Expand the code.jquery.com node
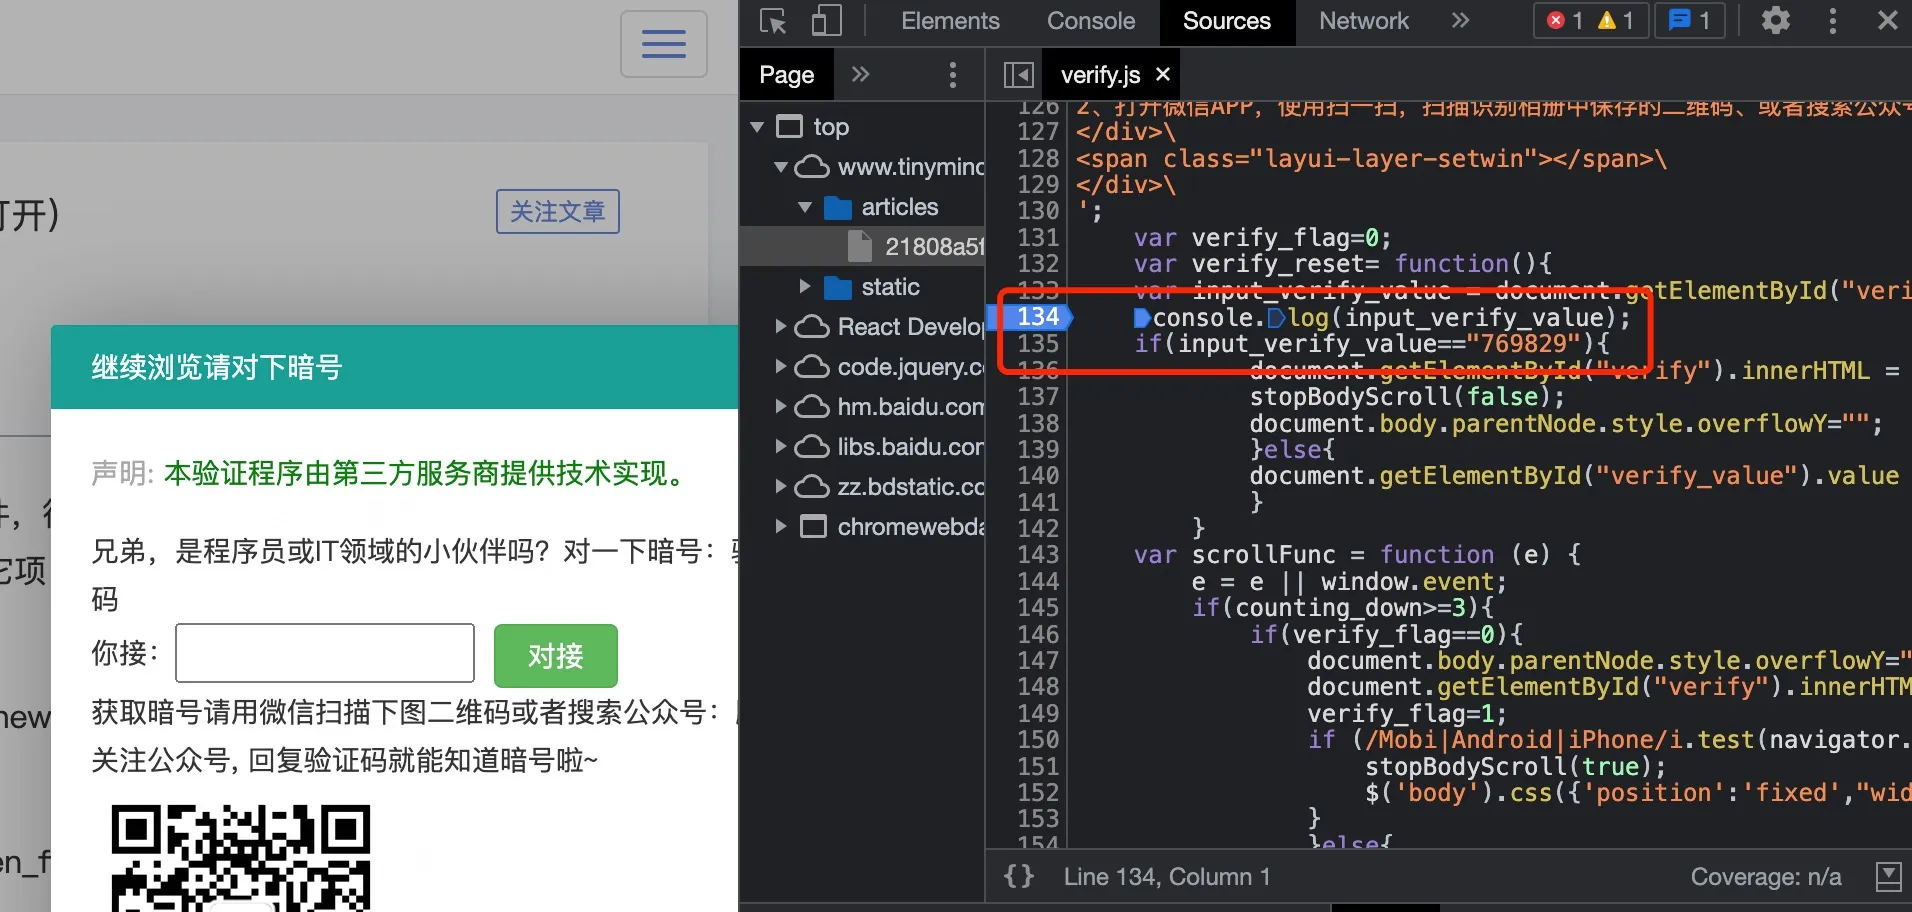This screenshot has width=1912, height=912. point(781,367)
